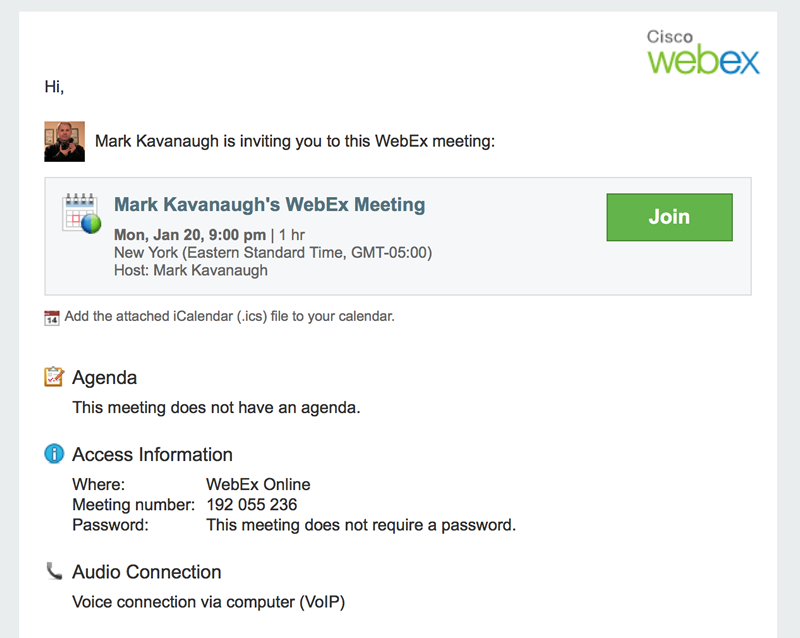Click the New York time zone text
Viewport: 800px width, 638px height.
tap(273, 253)
